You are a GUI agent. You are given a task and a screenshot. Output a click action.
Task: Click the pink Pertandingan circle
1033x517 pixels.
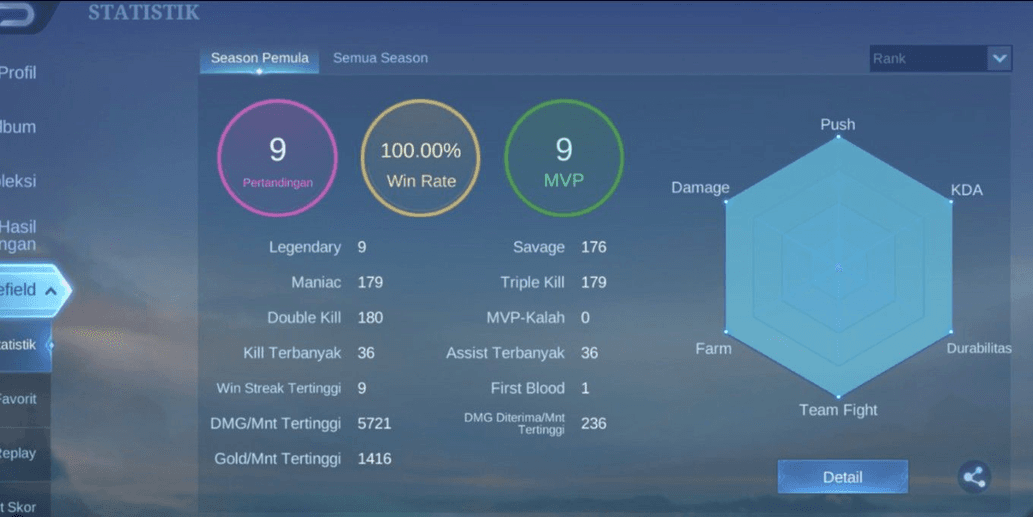click(x=277, y=157)
